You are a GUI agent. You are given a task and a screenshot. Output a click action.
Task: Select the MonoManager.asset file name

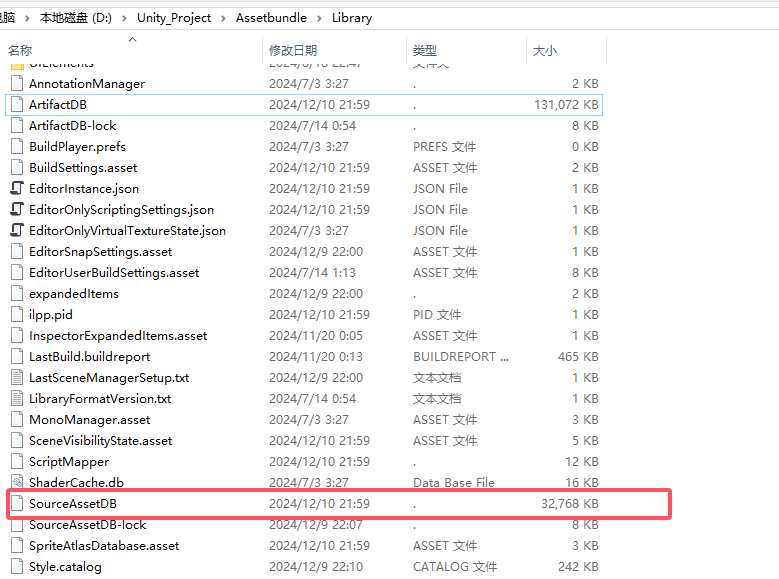pyautogui.click(x=89, y=419)
